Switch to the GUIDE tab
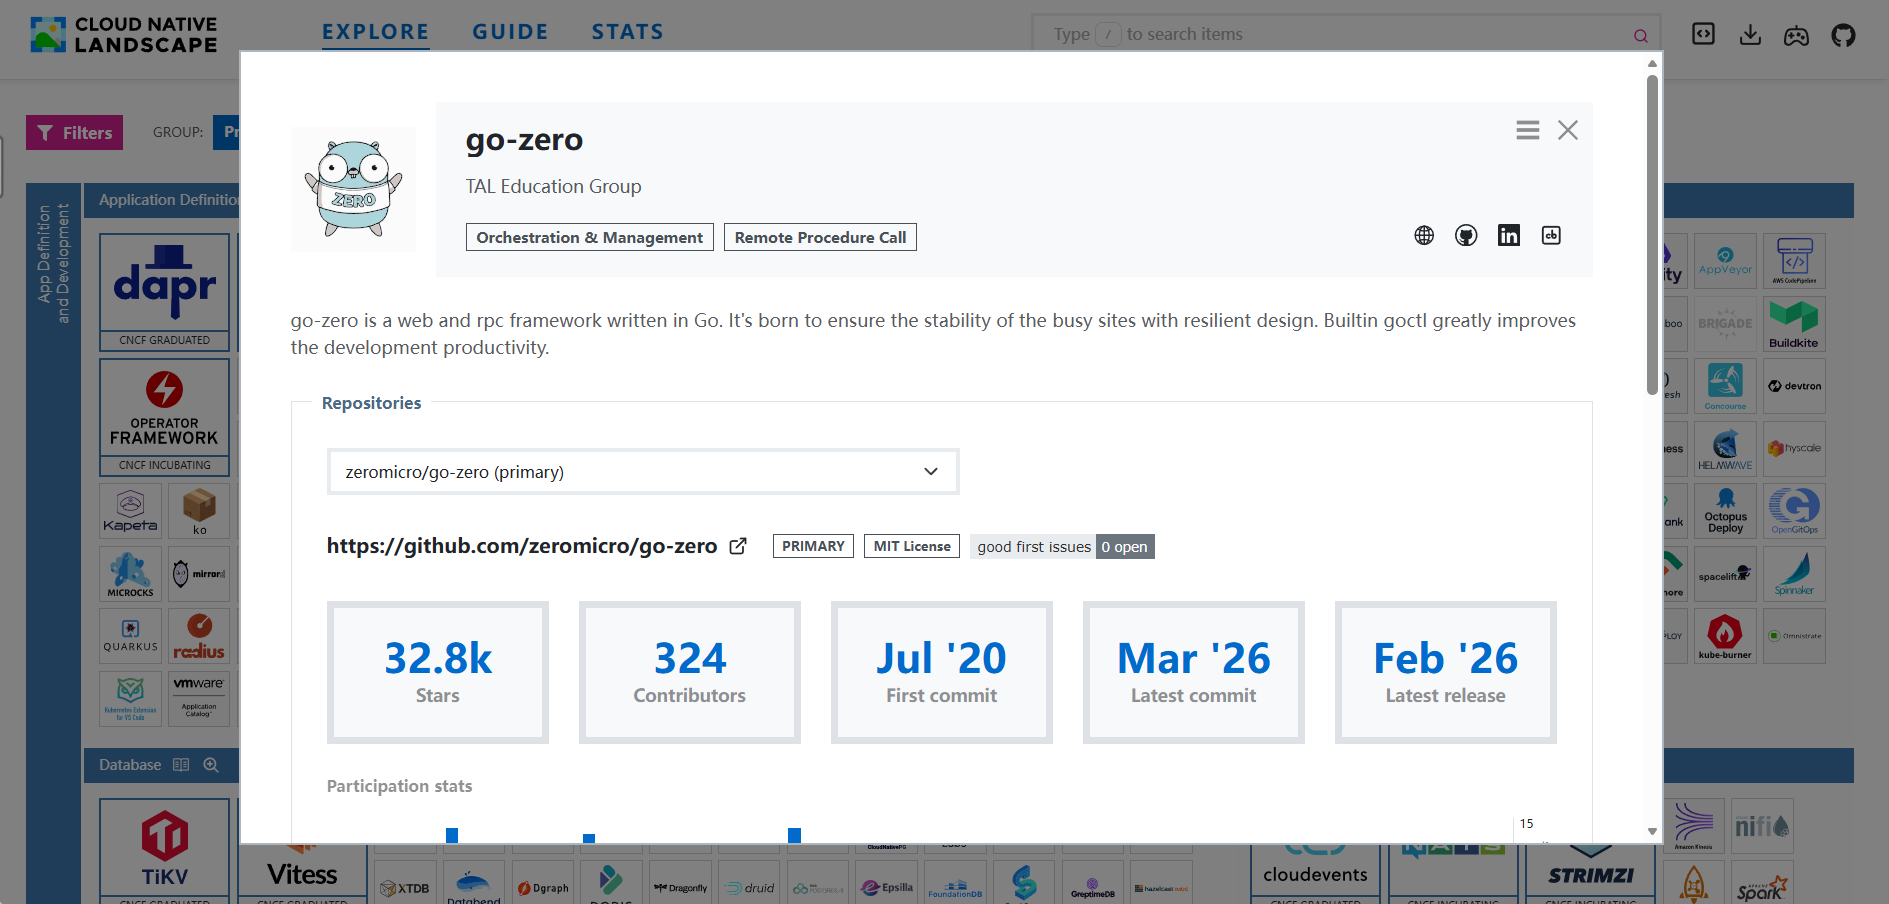 [510, 32]
